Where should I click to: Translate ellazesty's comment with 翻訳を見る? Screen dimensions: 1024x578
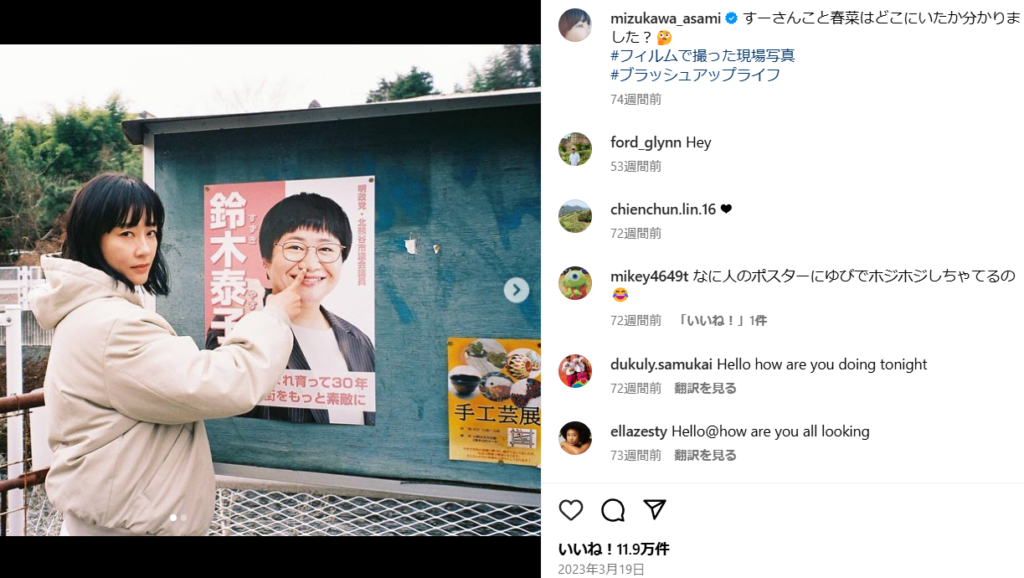click(705, 455)
